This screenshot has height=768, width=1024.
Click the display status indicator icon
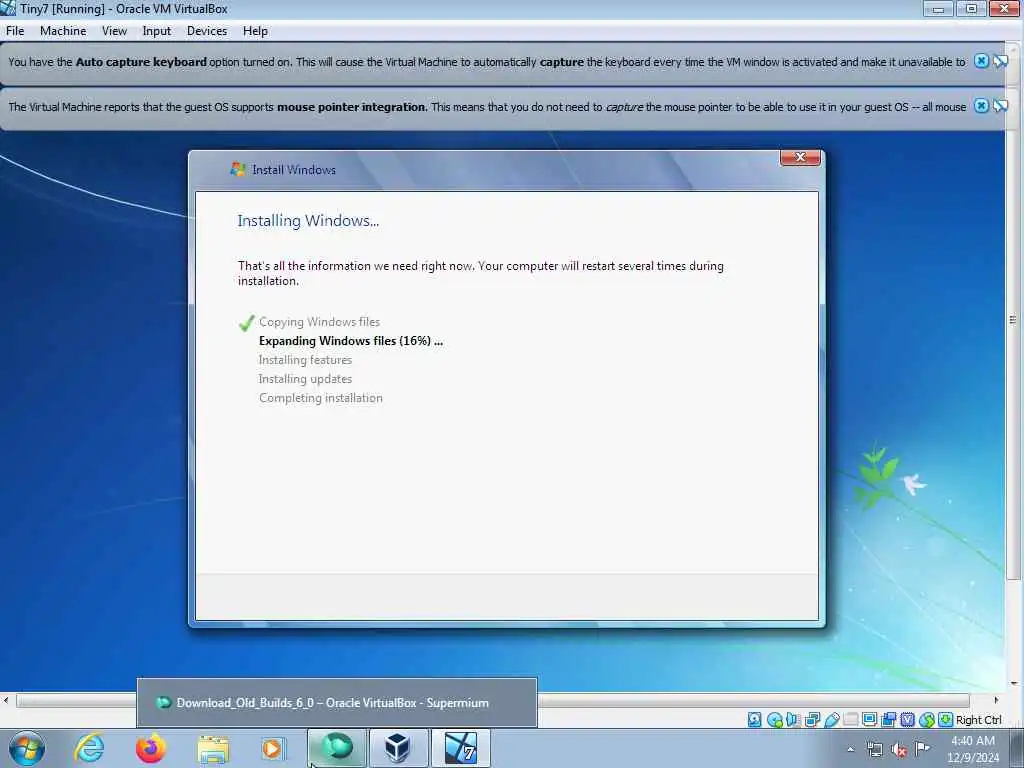pyautogui.click(x=869, y=720)
